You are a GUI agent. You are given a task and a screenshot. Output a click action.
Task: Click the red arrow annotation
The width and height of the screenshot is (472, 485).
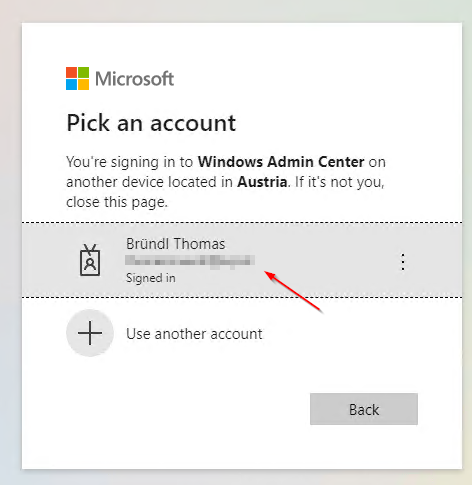[x=293, y=292]
